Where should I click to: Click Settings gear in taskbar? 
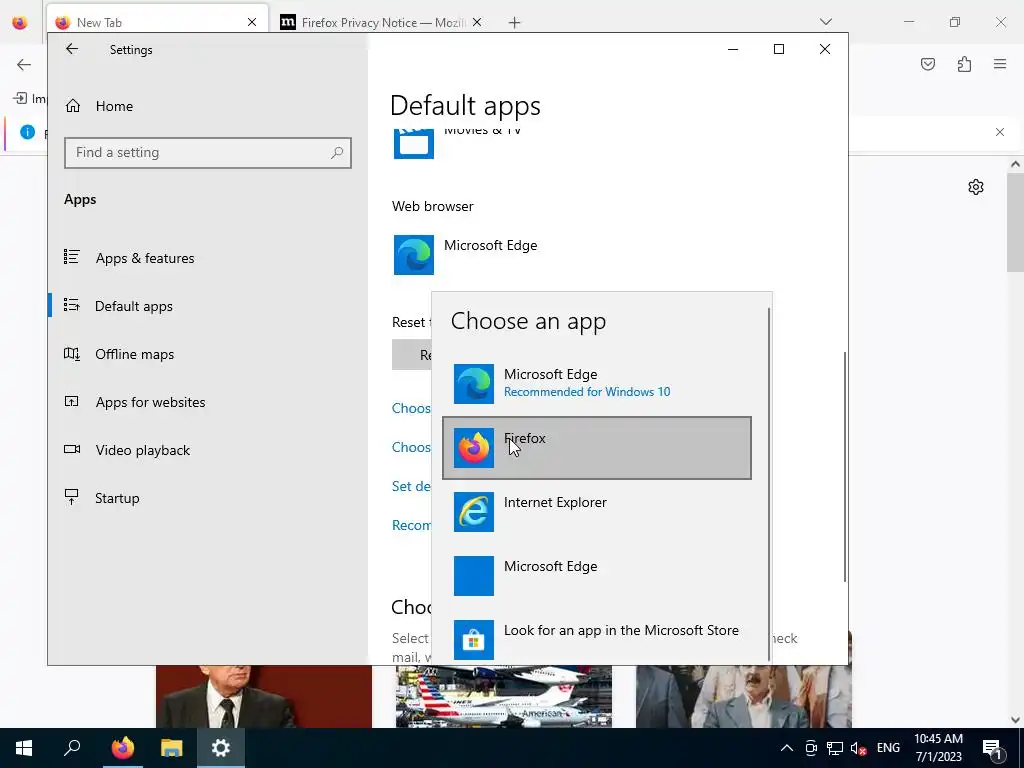tap(221, 748)
